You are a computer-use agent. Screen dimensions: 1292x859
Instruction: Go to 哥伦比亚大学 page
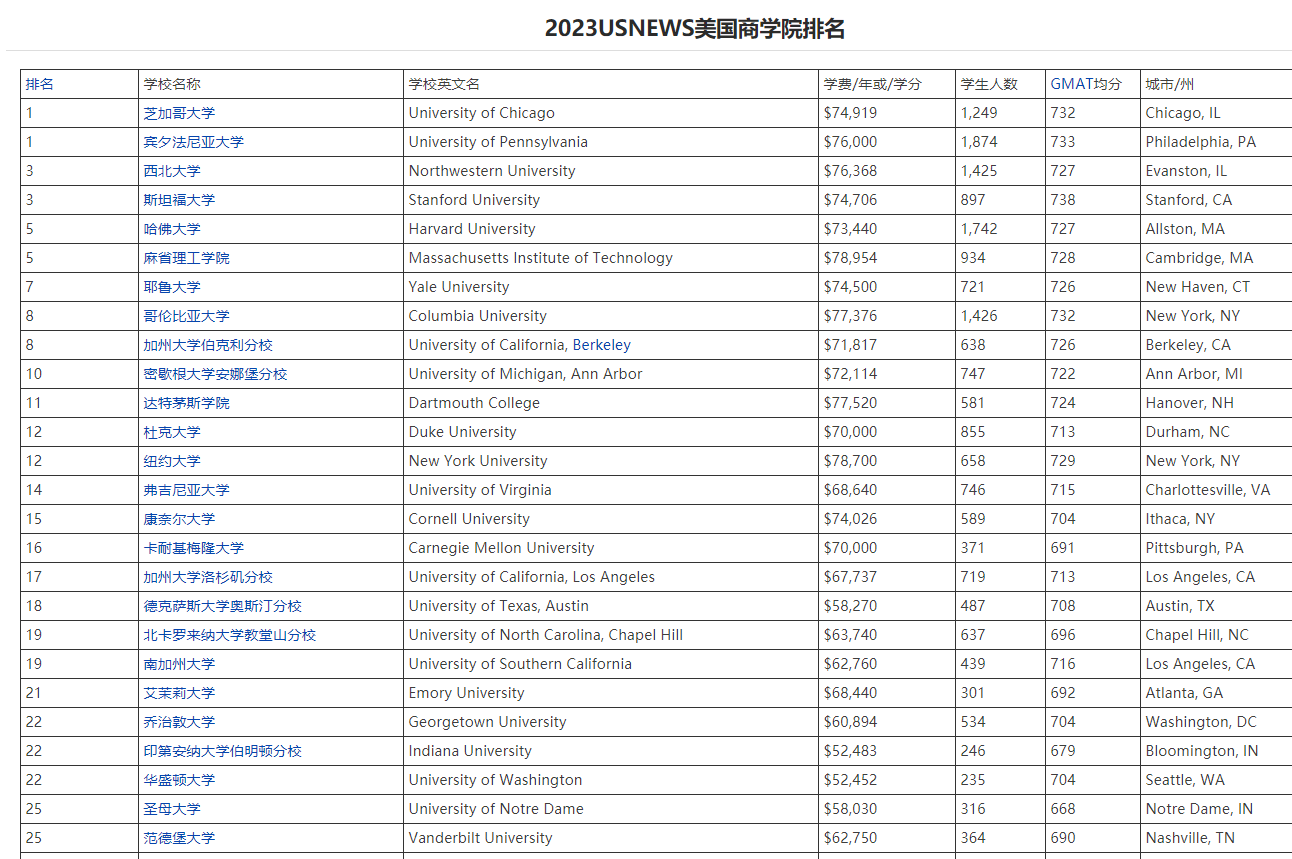(x=186, y=316)
